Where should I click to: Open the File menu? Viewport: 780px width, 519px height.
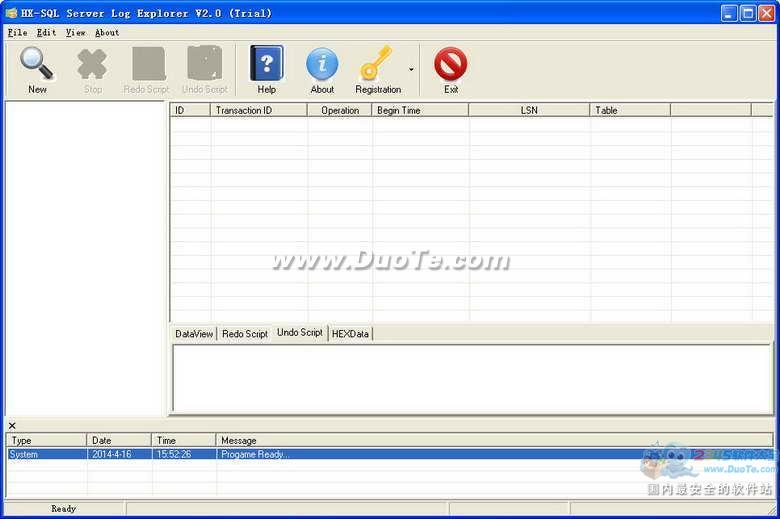(x=17, y=33)
